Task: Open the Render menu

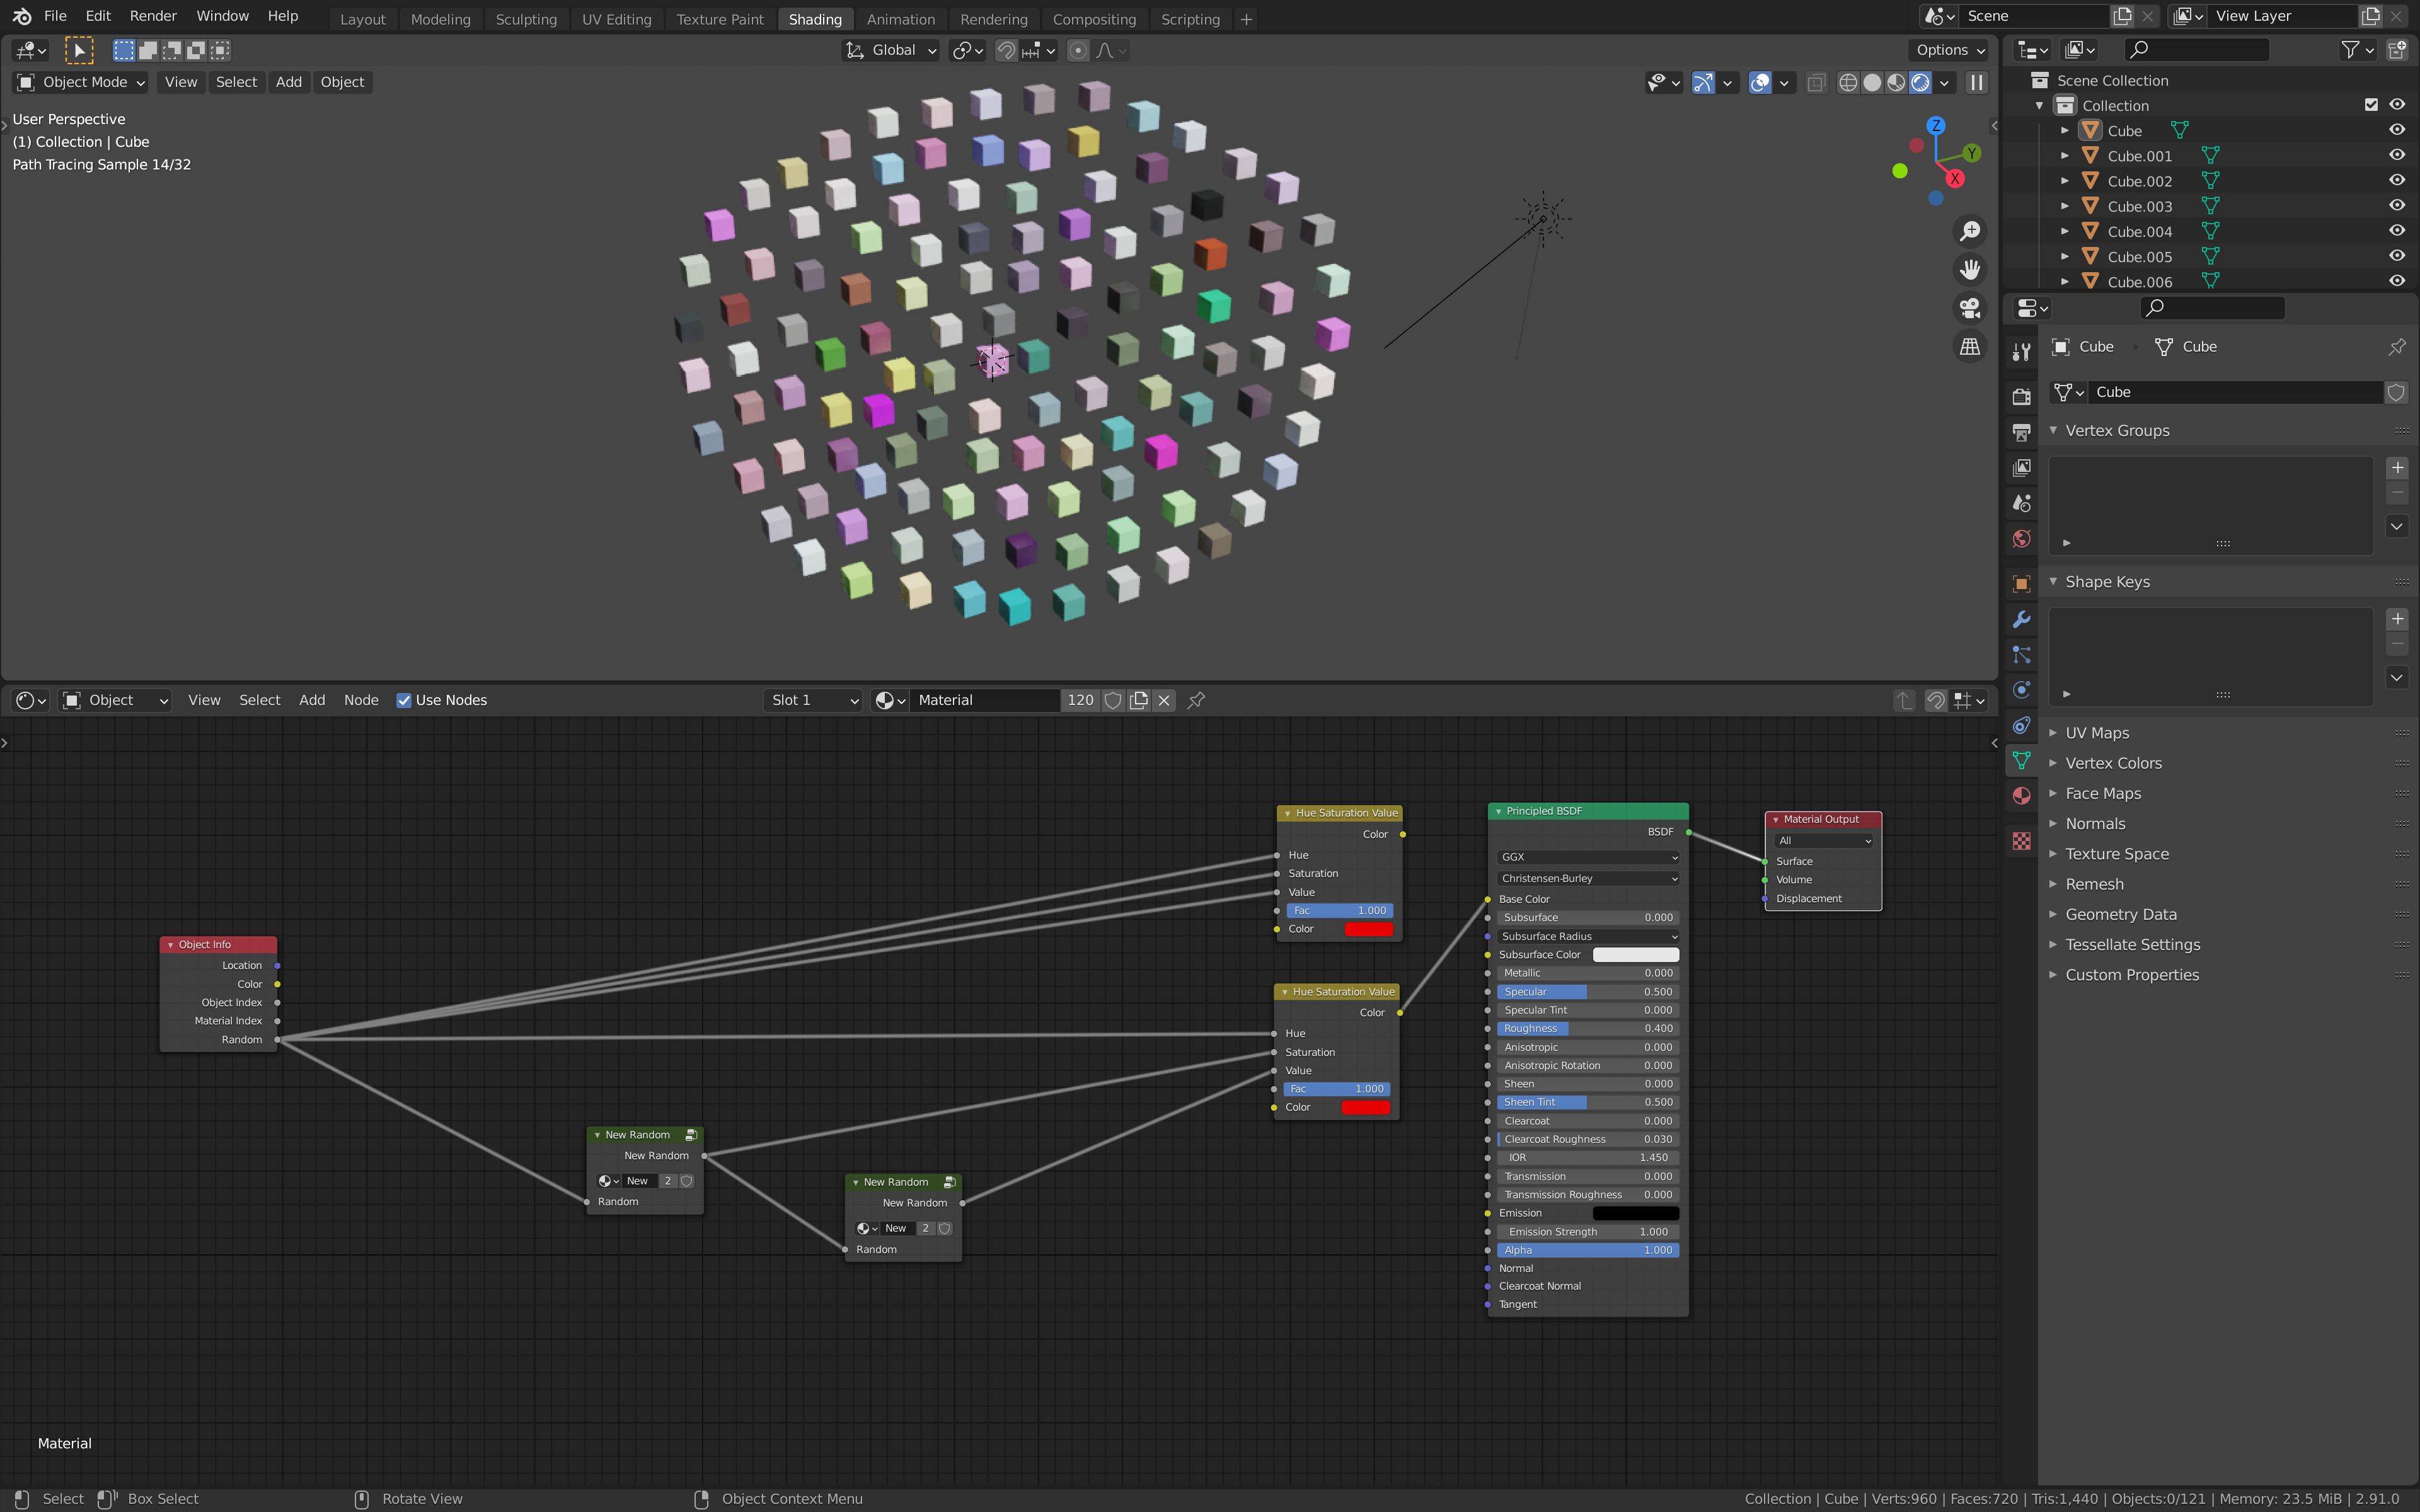Action: (x=152, y=15)
